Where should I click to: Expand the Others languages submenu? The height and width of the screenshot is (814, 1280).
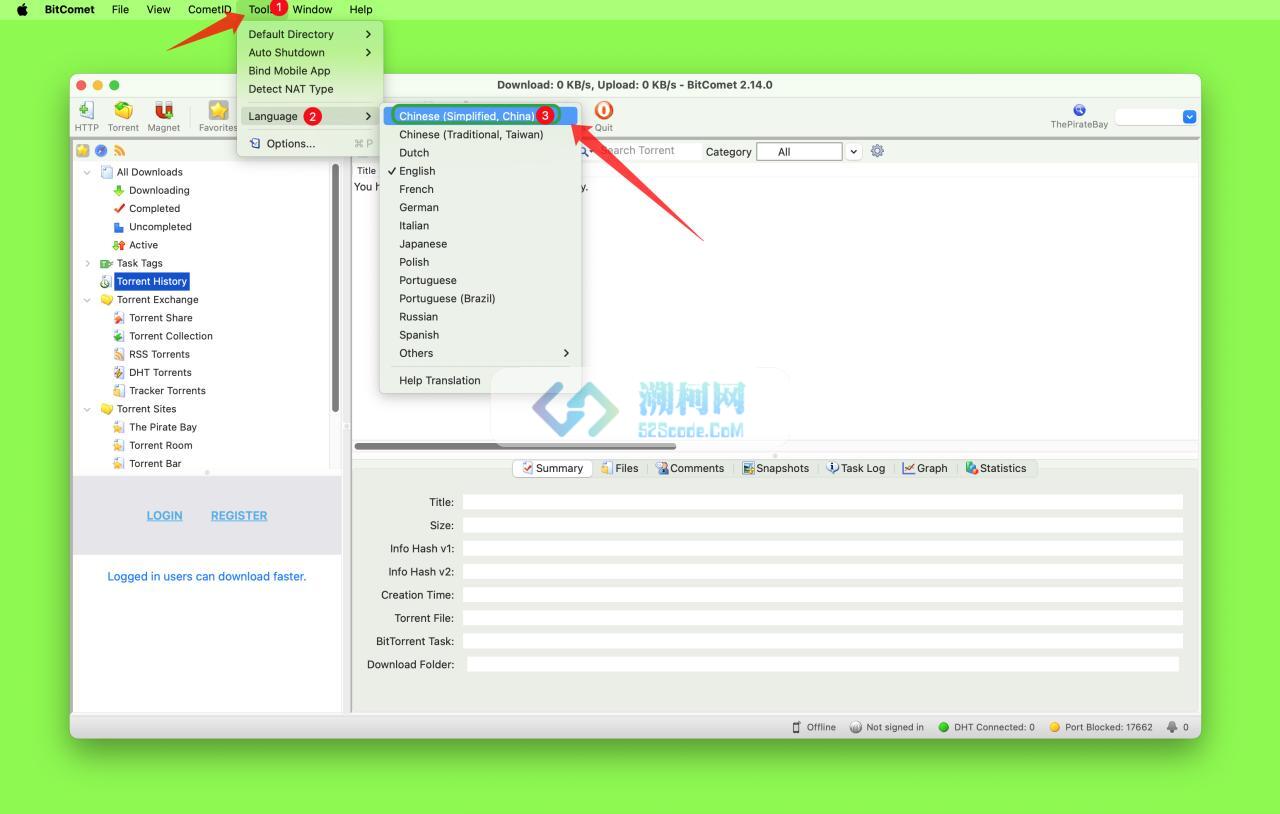[x=480, y=353]
